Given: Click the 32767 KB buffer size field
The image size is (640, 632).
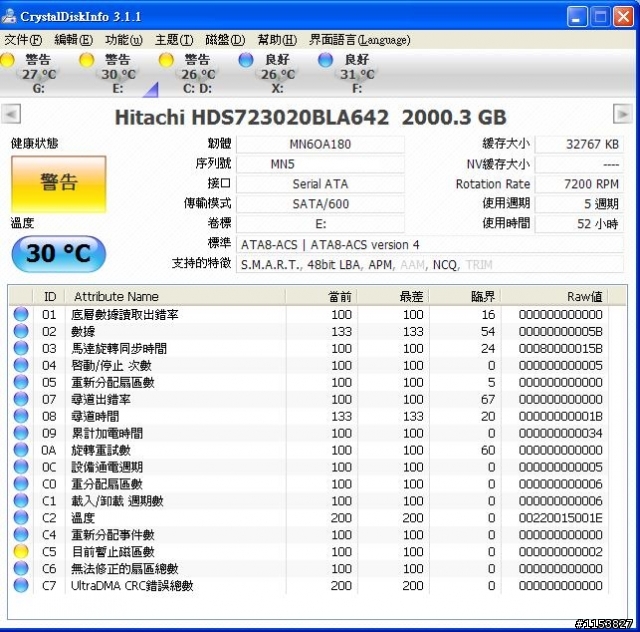Looking at the screenshot, I should click(x=580, y=144).
